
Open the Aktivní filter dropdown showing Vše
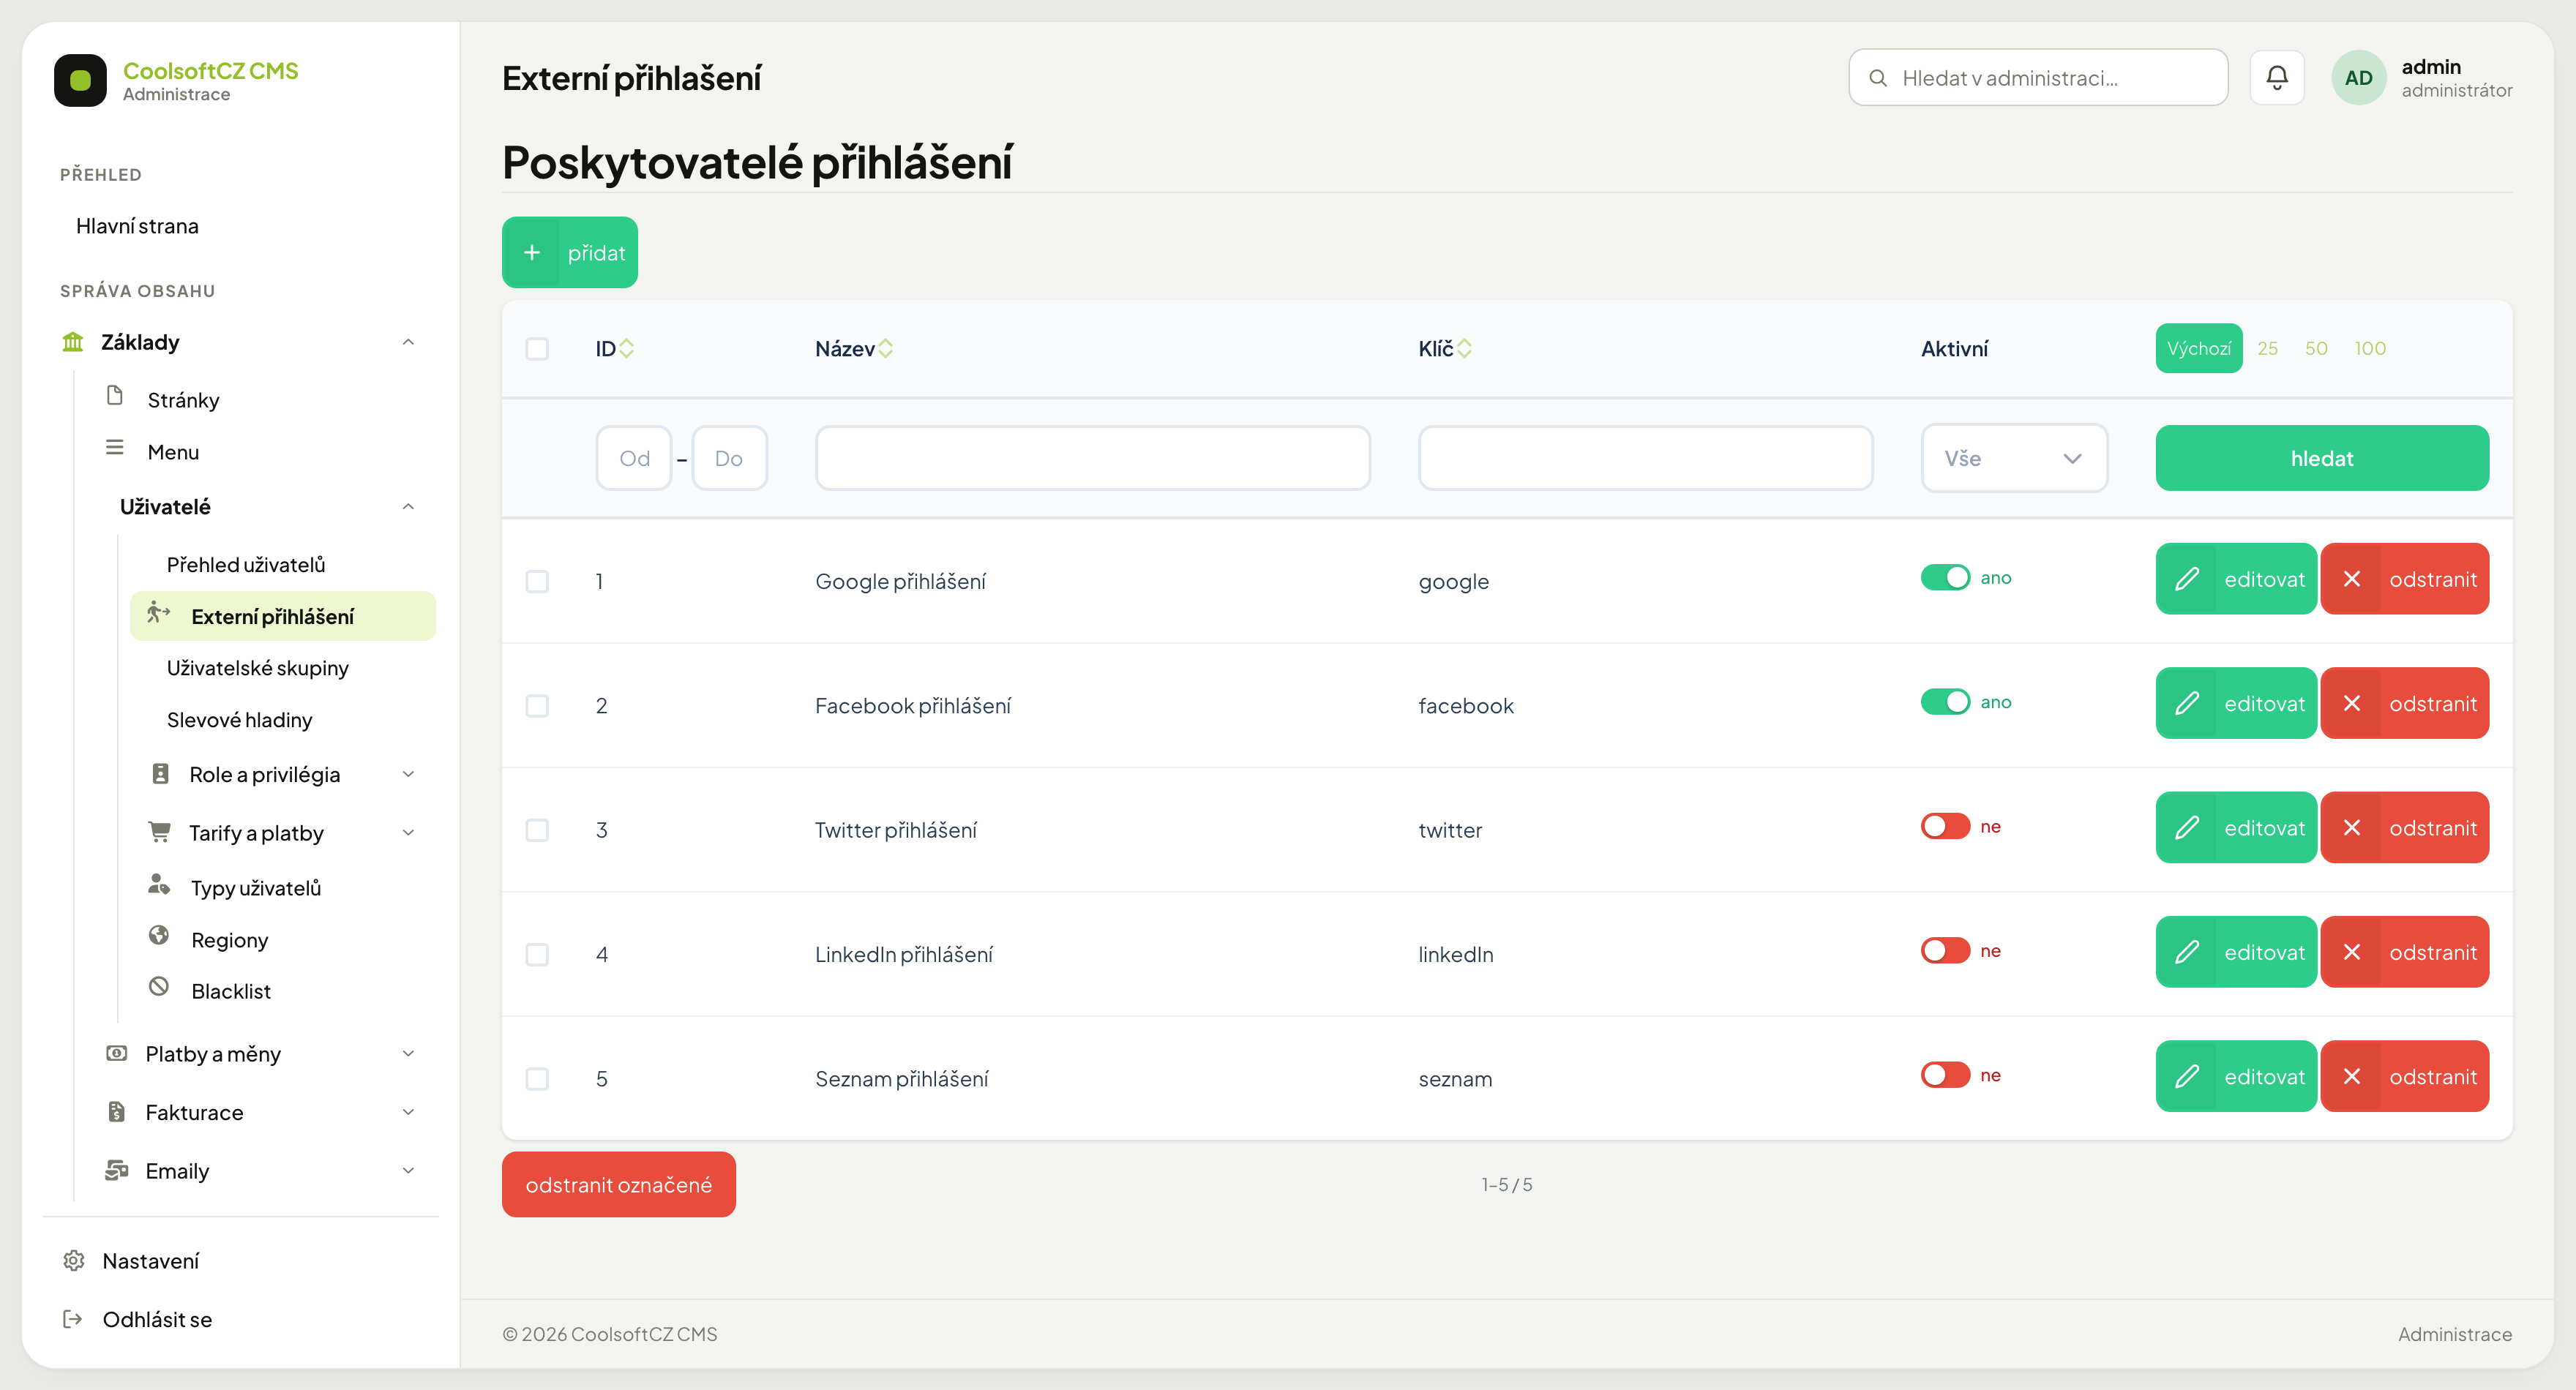point(2014,458)
